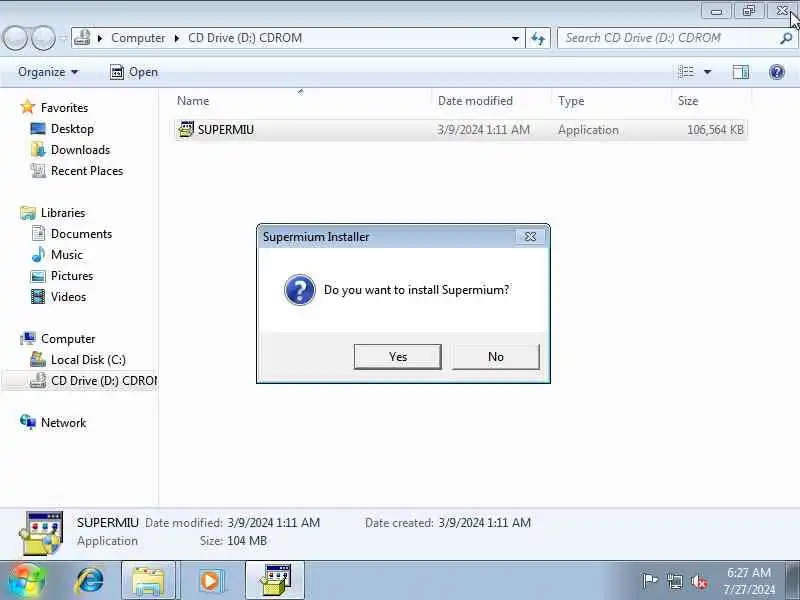Confirm install by clicking Yes
Screen dimensions: 800x600
pyautogui.click(x=397, y=356)
